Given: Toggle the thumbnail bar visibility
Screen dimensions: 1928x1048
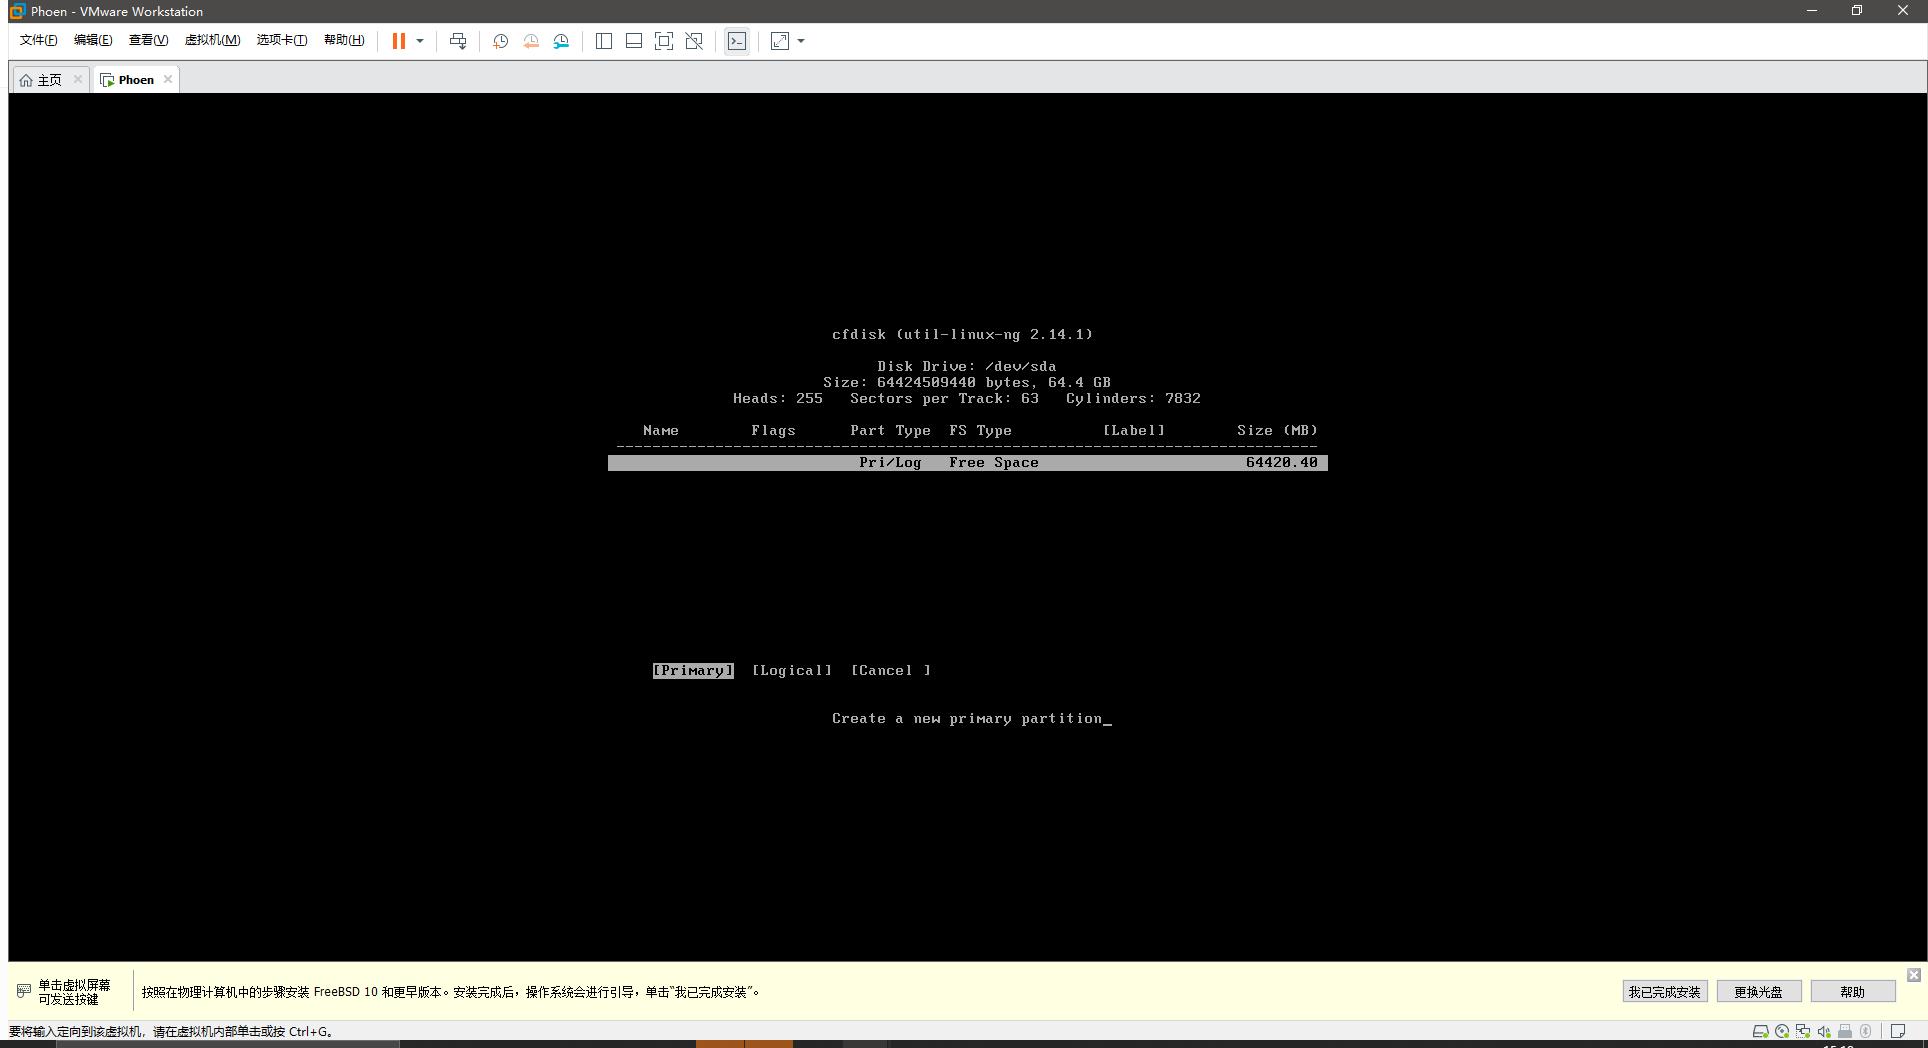Looking at the screenshot, I should coord(633,41).
